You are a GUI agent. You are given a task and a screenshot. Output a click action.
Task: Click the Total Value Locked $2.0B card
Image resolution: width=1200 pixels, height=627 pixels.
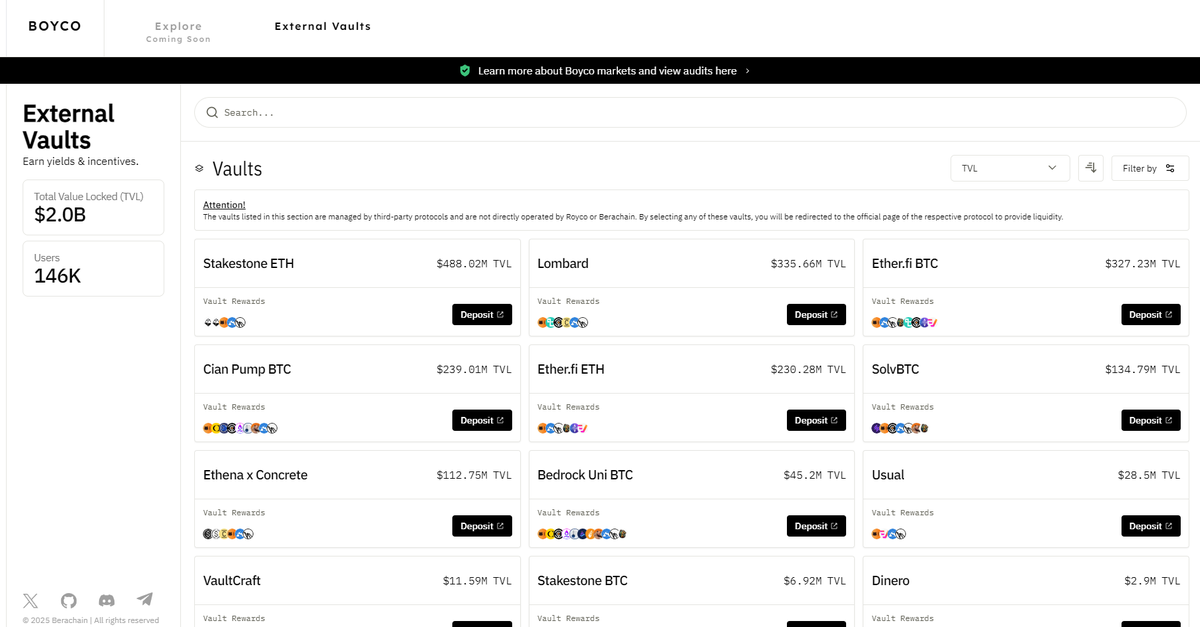[93, 207]
